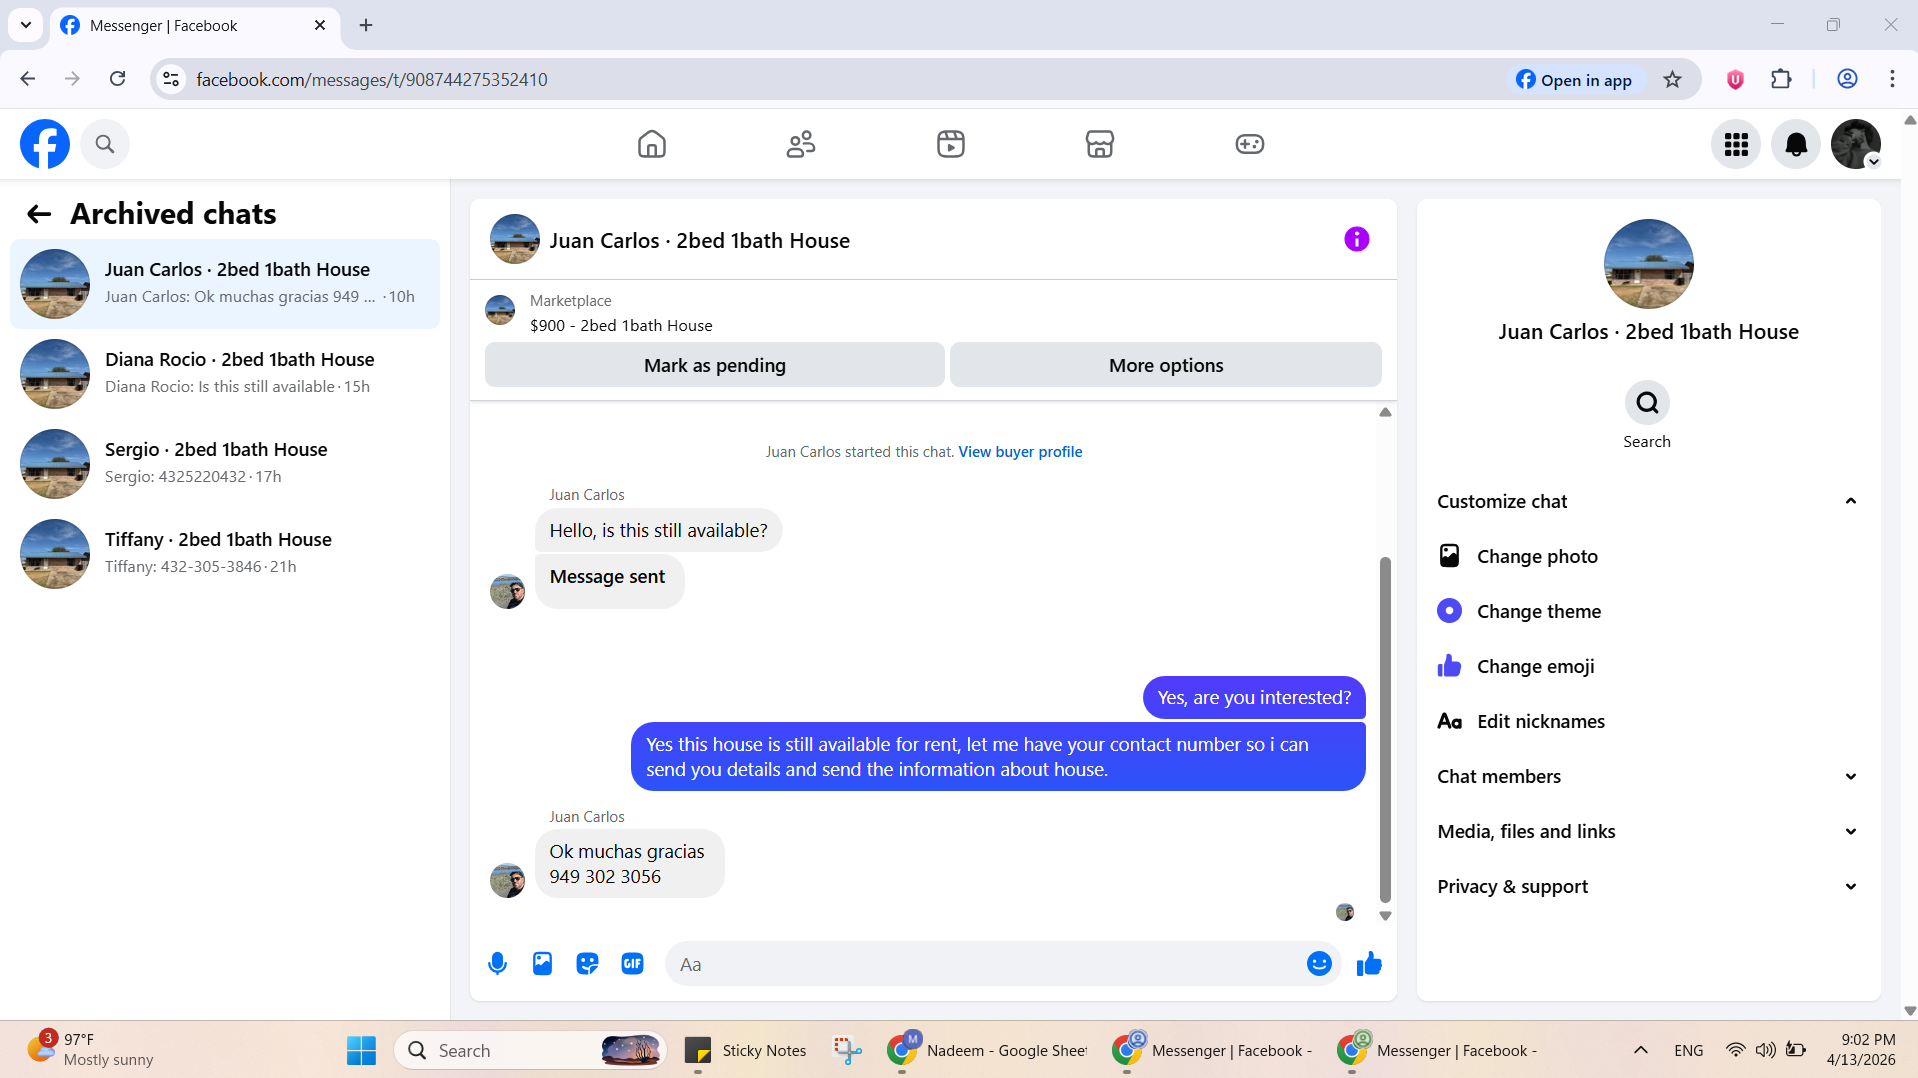Open Sticky Notes from taskbar
The height and width of the screenshot is (1078, 1918).
745,1050
